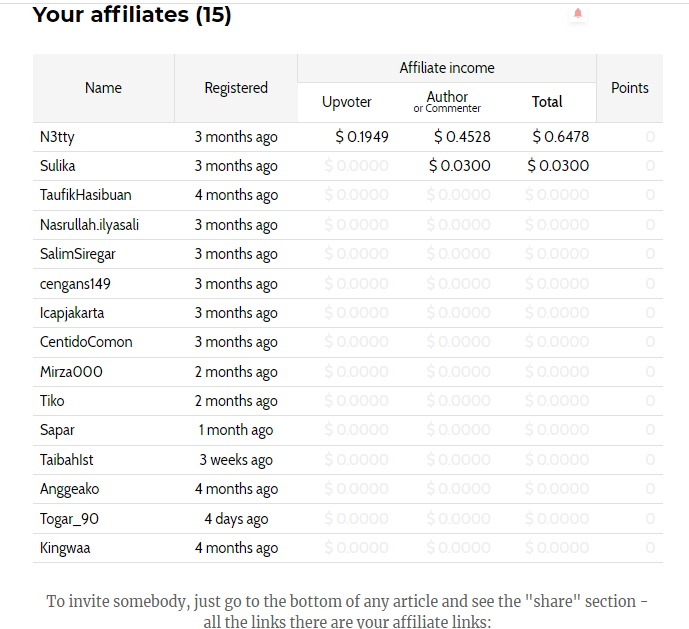689x629 pixels.
Task: Click the Nasrullah.ilyasali affiliate entry
Action: click(89, 225)
